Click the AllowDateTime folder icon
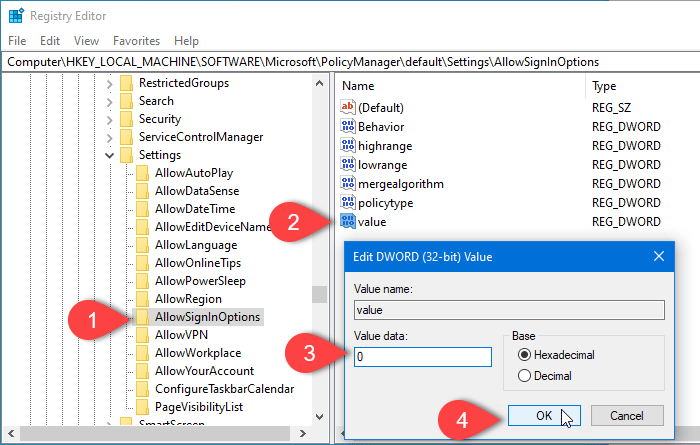 pyautogui.click(x=142, y=209)
